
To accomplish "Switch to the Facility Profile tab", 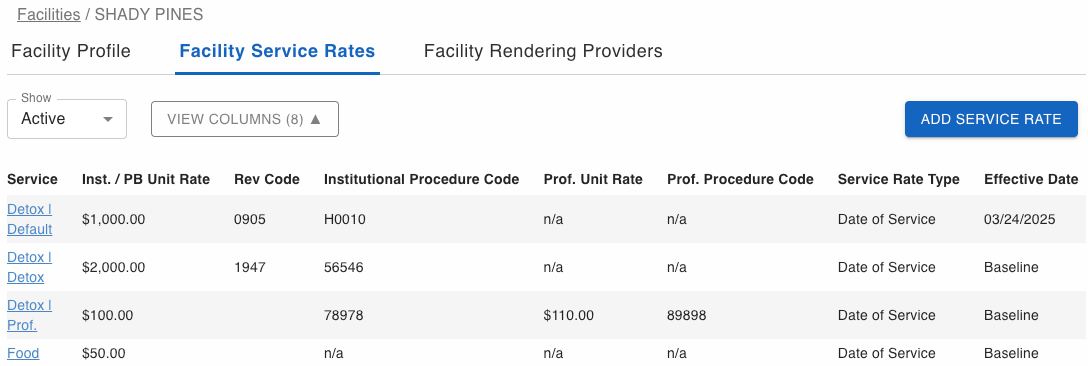I will pos(71,51).
